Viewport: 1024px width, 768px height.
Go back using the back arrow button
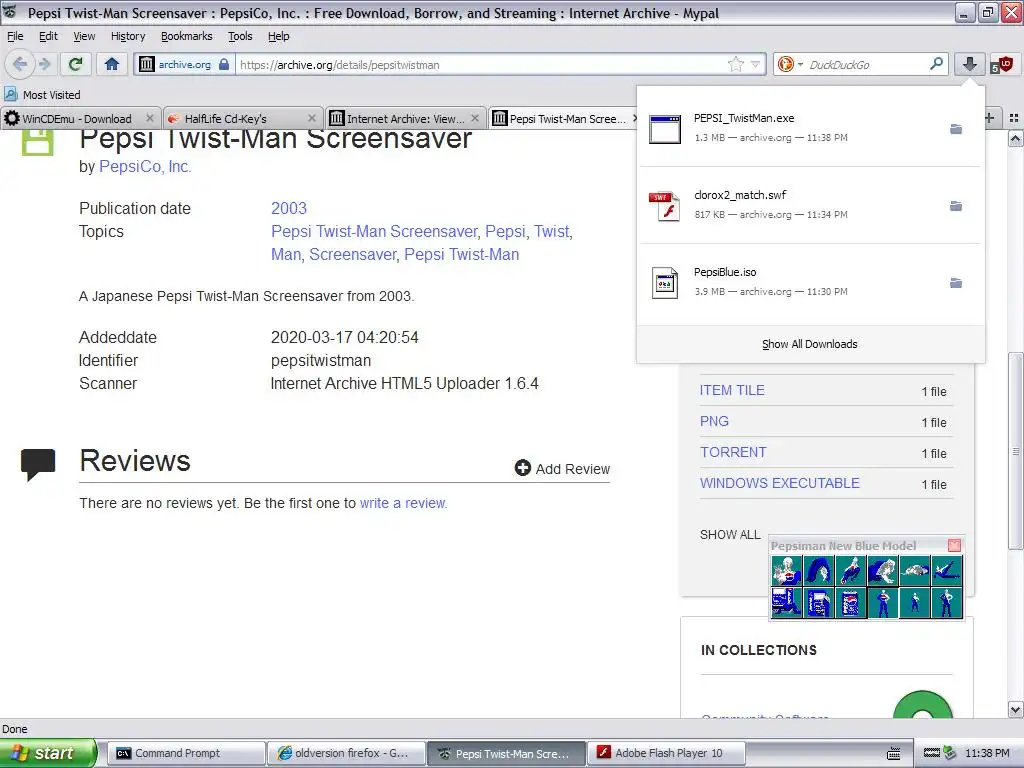[x=20, y=64]
